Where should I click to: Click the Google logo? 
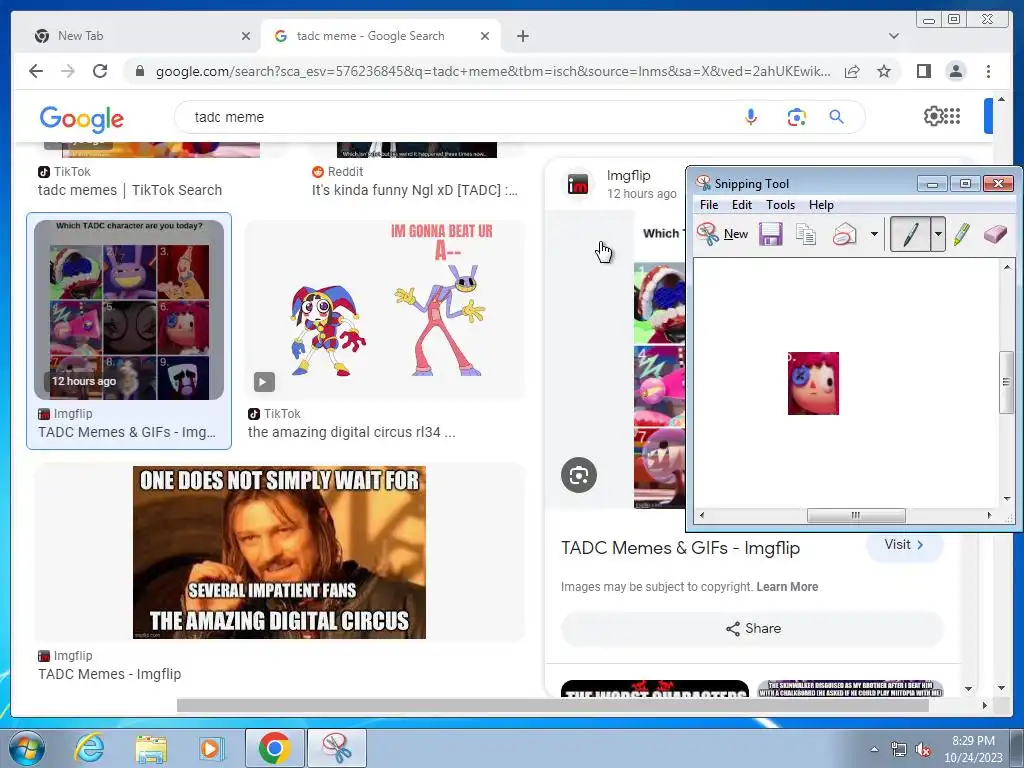pyautogui.click(x=82, y=118)
